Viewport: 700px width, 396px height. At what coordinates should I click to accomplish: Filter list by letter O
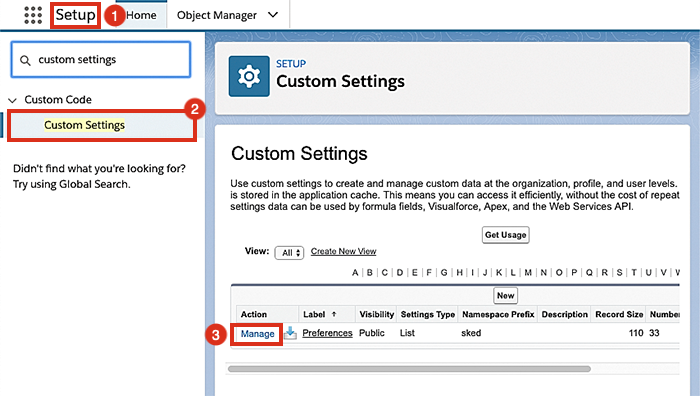pyautogui.click(x=559, y=272)
